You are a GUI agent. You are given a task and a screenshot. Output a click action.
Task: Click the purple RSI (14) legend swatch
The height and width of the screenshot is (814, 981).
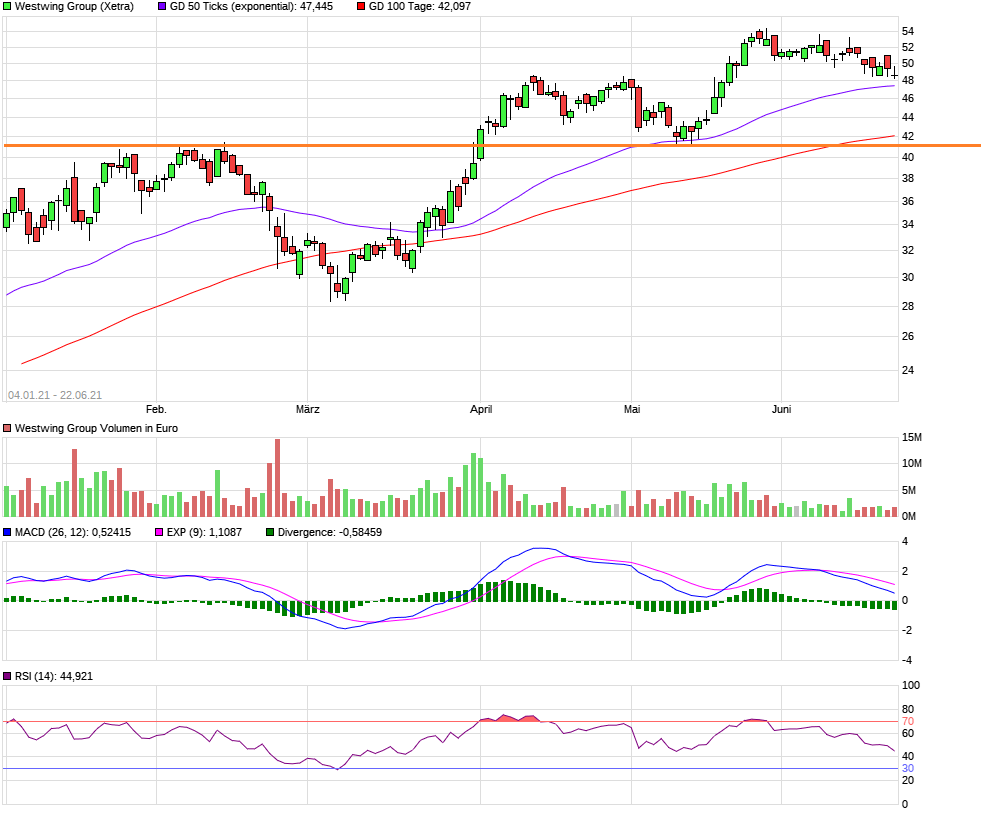tap(7, 676)
